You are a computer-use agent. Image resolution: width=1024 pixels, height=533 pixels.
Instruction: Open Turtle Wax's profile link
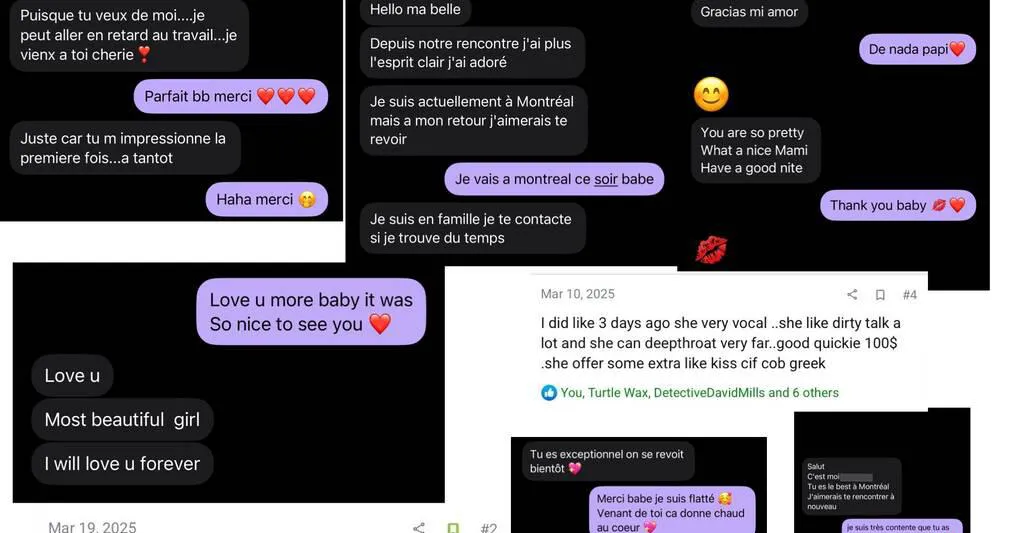click(617, 393)
